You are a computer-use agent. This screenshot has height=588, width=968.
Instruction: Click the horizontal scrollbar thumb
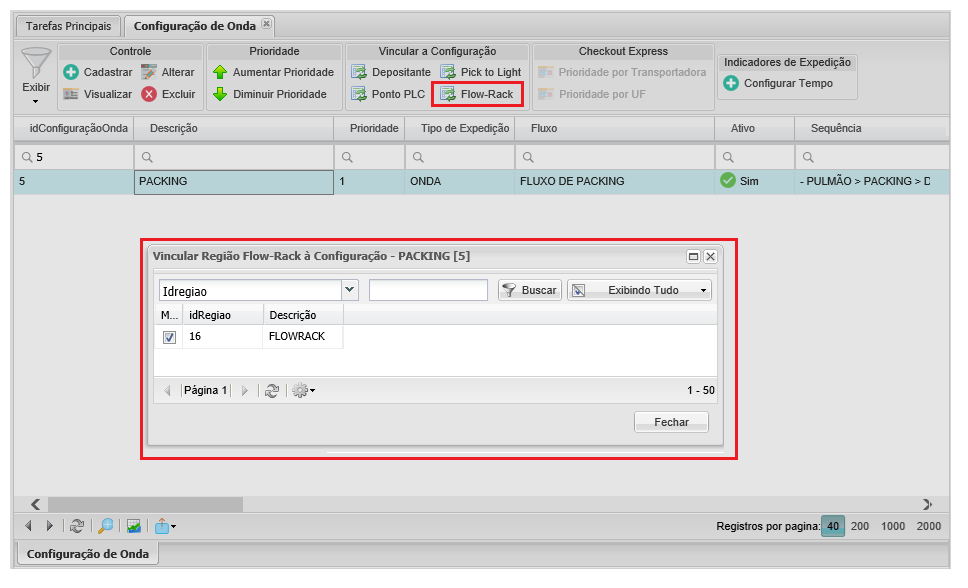tap(146, 505)
